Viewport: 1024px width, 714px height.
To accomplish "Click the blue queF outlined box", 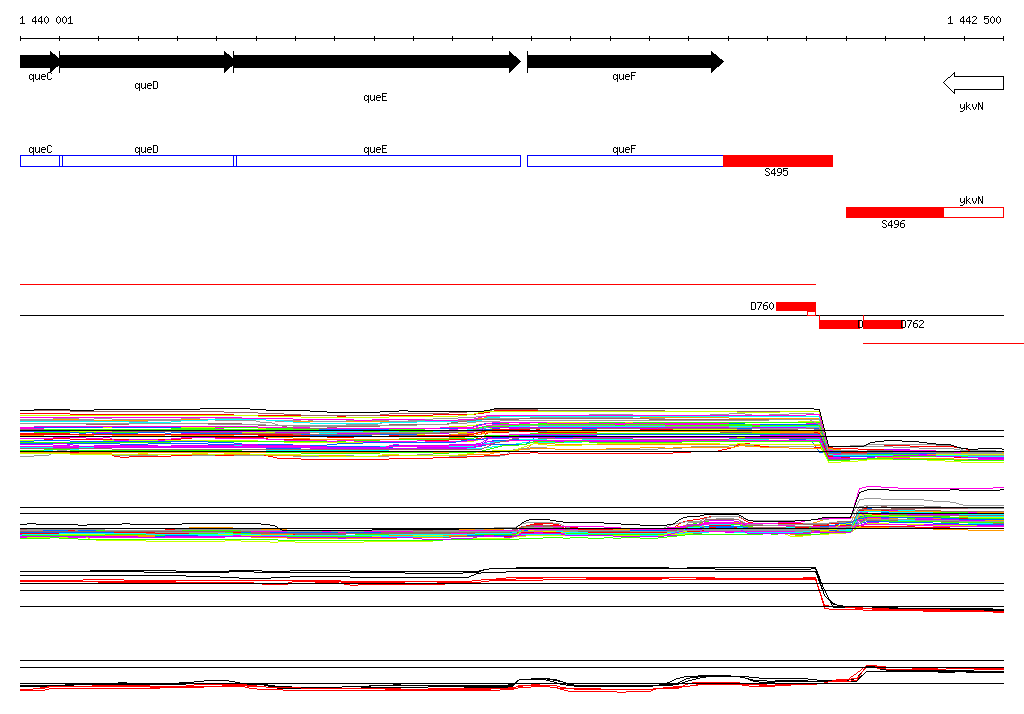I will [x=625, y=161].
